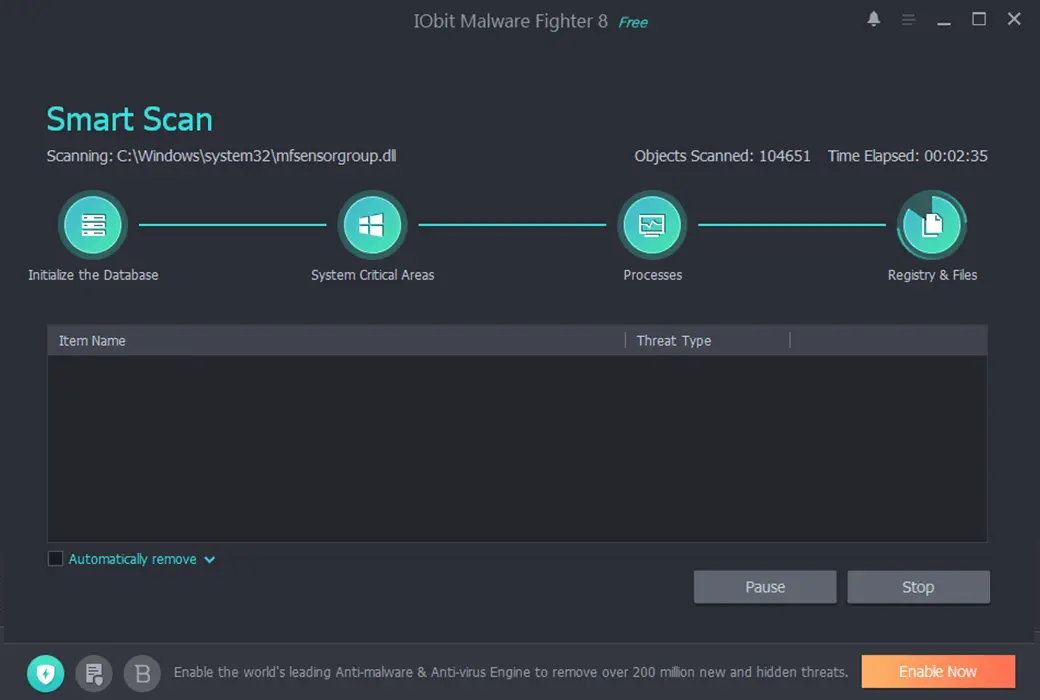Screen dimensions: 1040x700
Task: Open the hamburger options menu
Action: point(908,20)
